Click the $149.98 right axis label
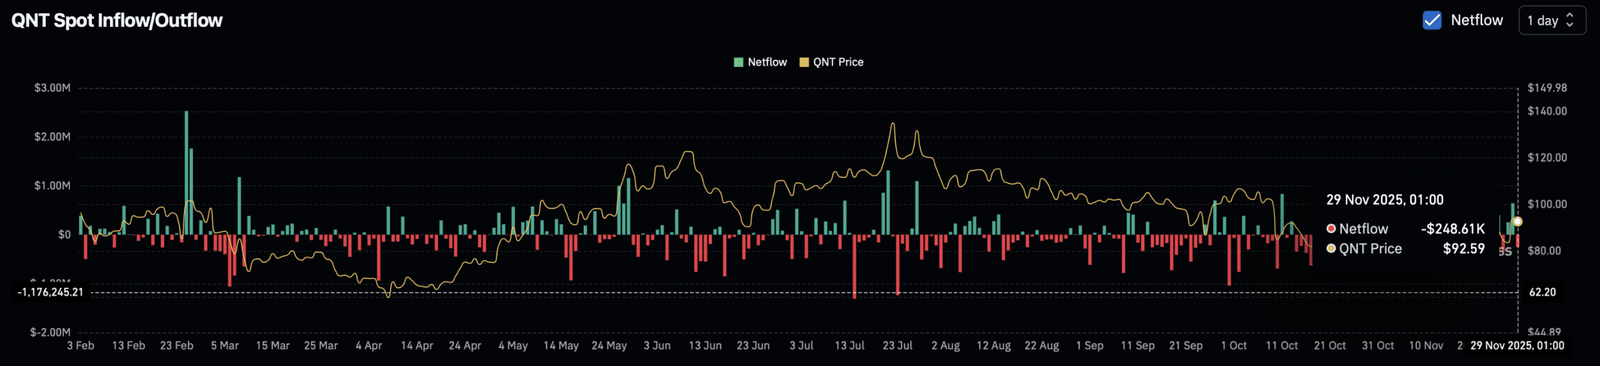This screenshot has height=366, width=1600. coord(1547,88)
